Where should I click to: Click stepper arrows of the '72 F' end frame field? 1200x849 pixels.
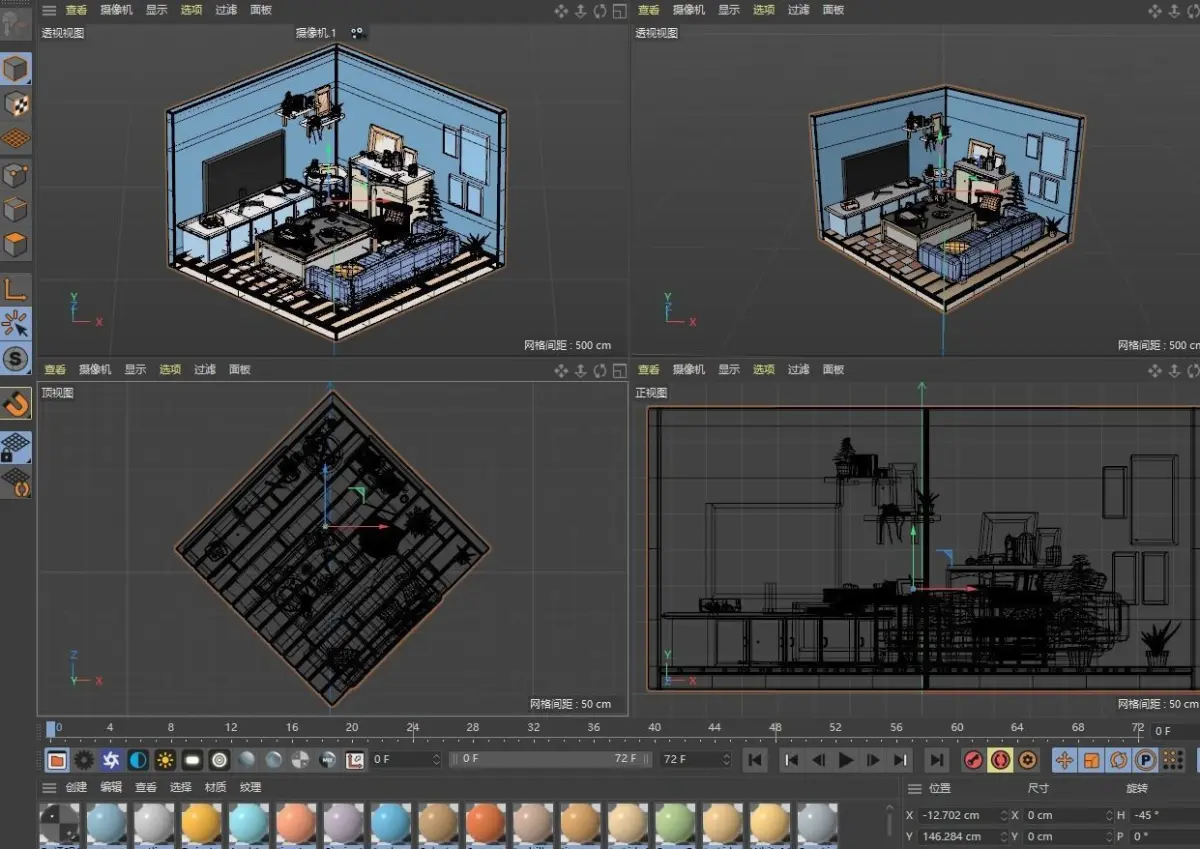(x=727, y=760)
